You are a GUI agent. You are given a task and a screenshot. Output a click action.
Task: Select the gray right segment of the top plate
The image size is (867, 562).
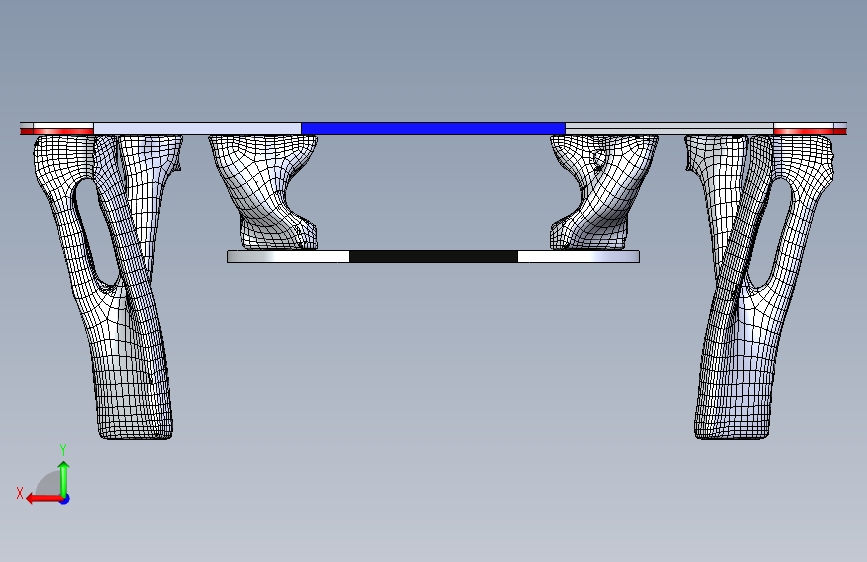[x=669, y=128]
